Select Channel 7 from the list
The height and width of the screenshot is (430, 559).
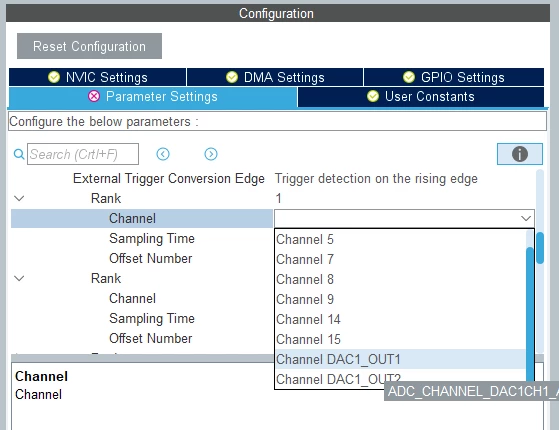pyautogui.click(x=400, y=259)
